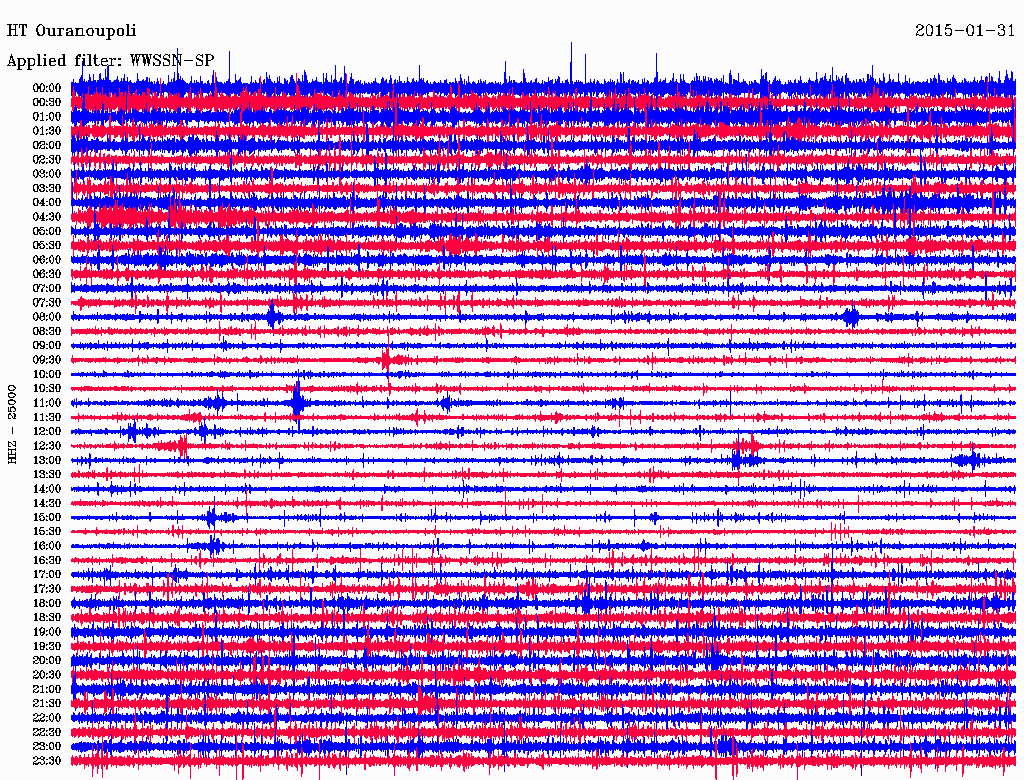Select the 09:00 time label
1024x780 pixels.
point(47,346)
